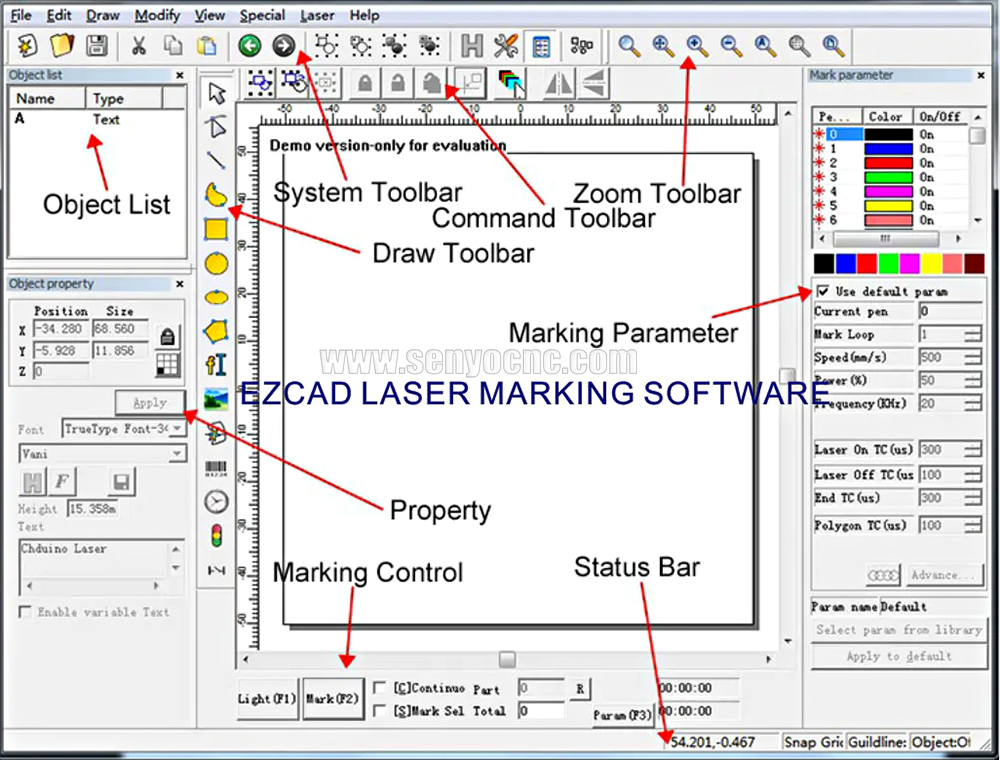Screen dimensions: 1000x760
Task: Click Select param from library button
Action: [899, 630]
